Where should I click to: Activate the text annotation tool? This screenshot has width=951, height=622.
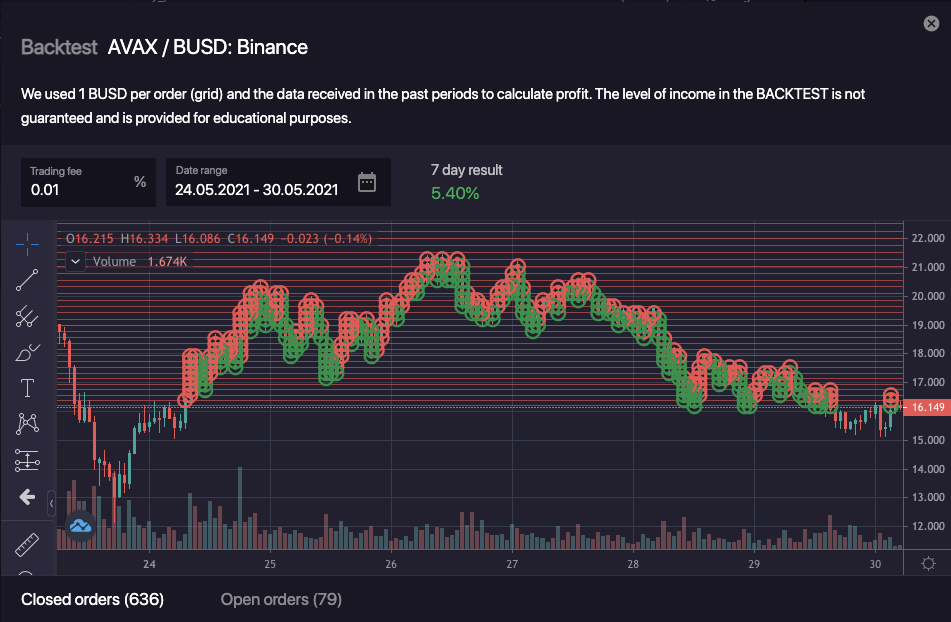[x=27, y=388]
